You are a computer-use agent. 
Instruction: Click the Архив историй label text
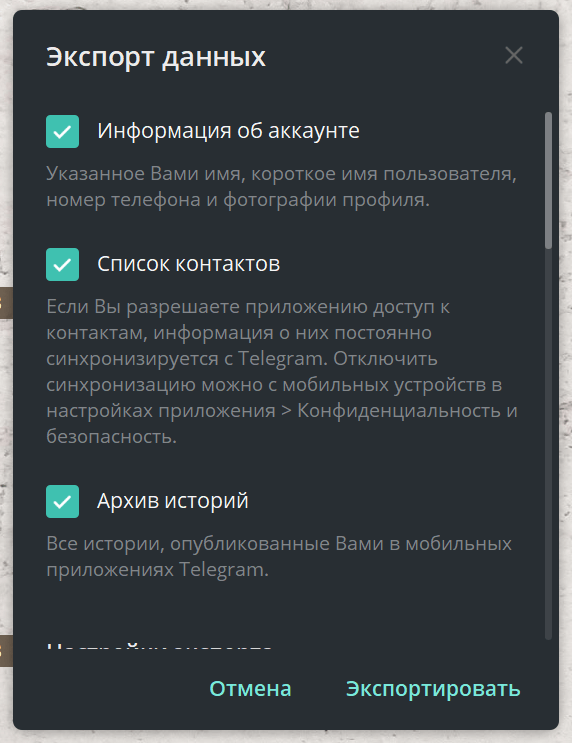pyautogui.click(x=173, y=501)
